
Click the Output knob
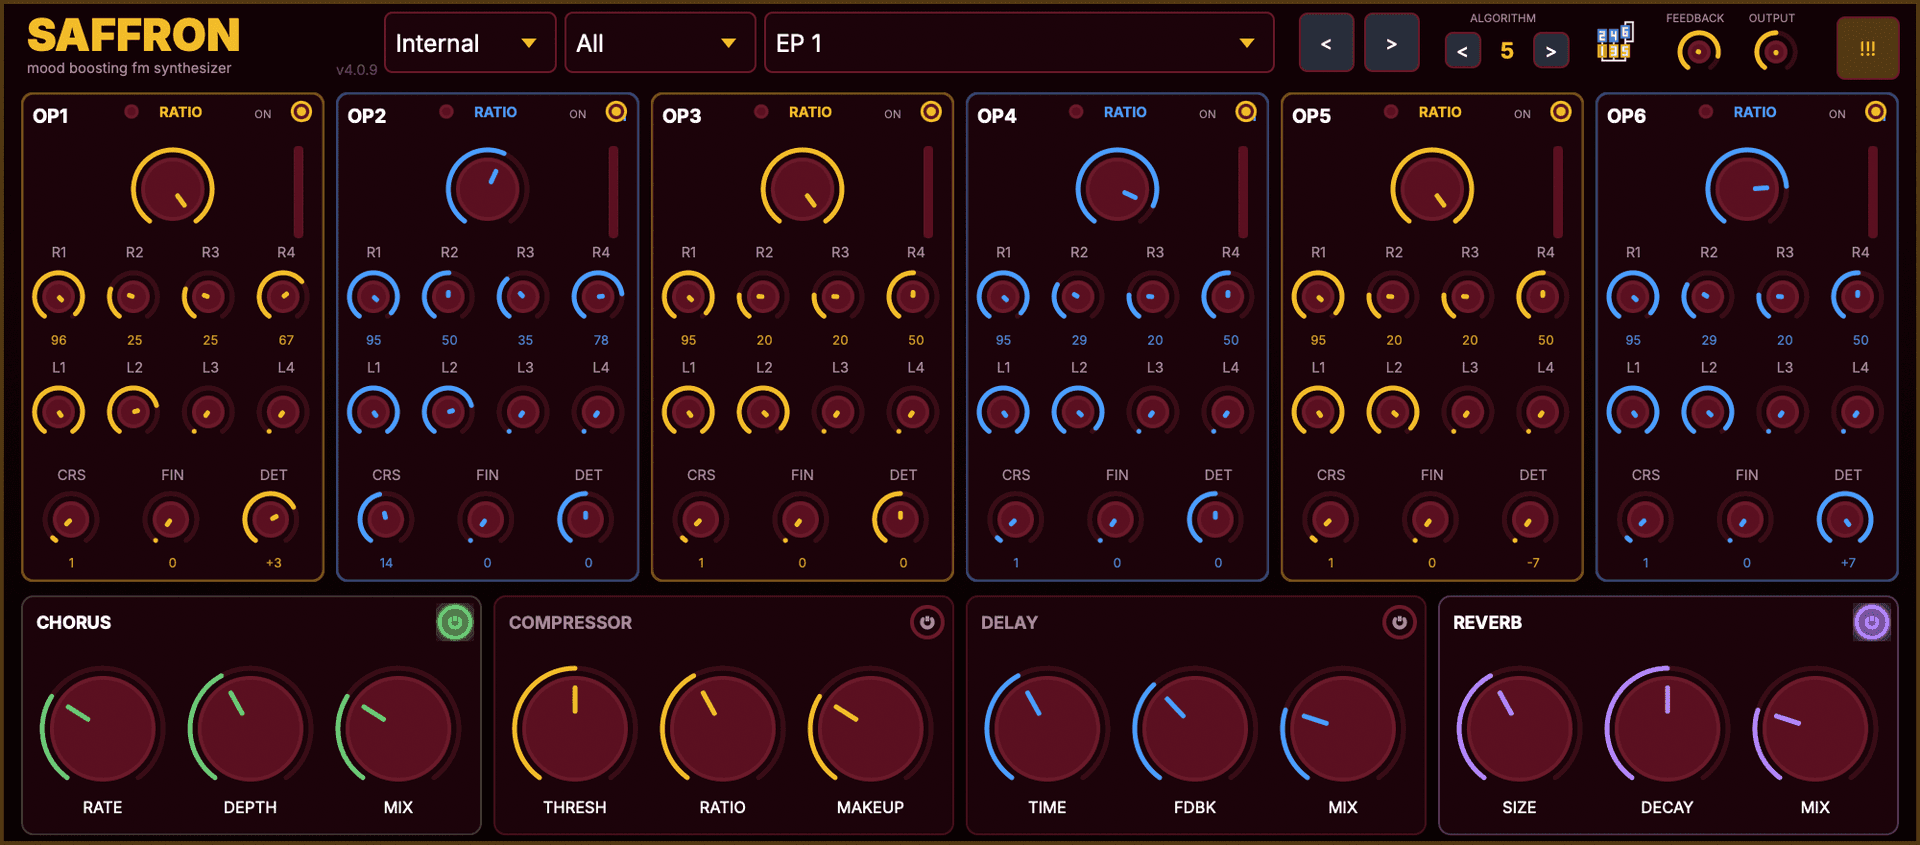[1775, 51]
